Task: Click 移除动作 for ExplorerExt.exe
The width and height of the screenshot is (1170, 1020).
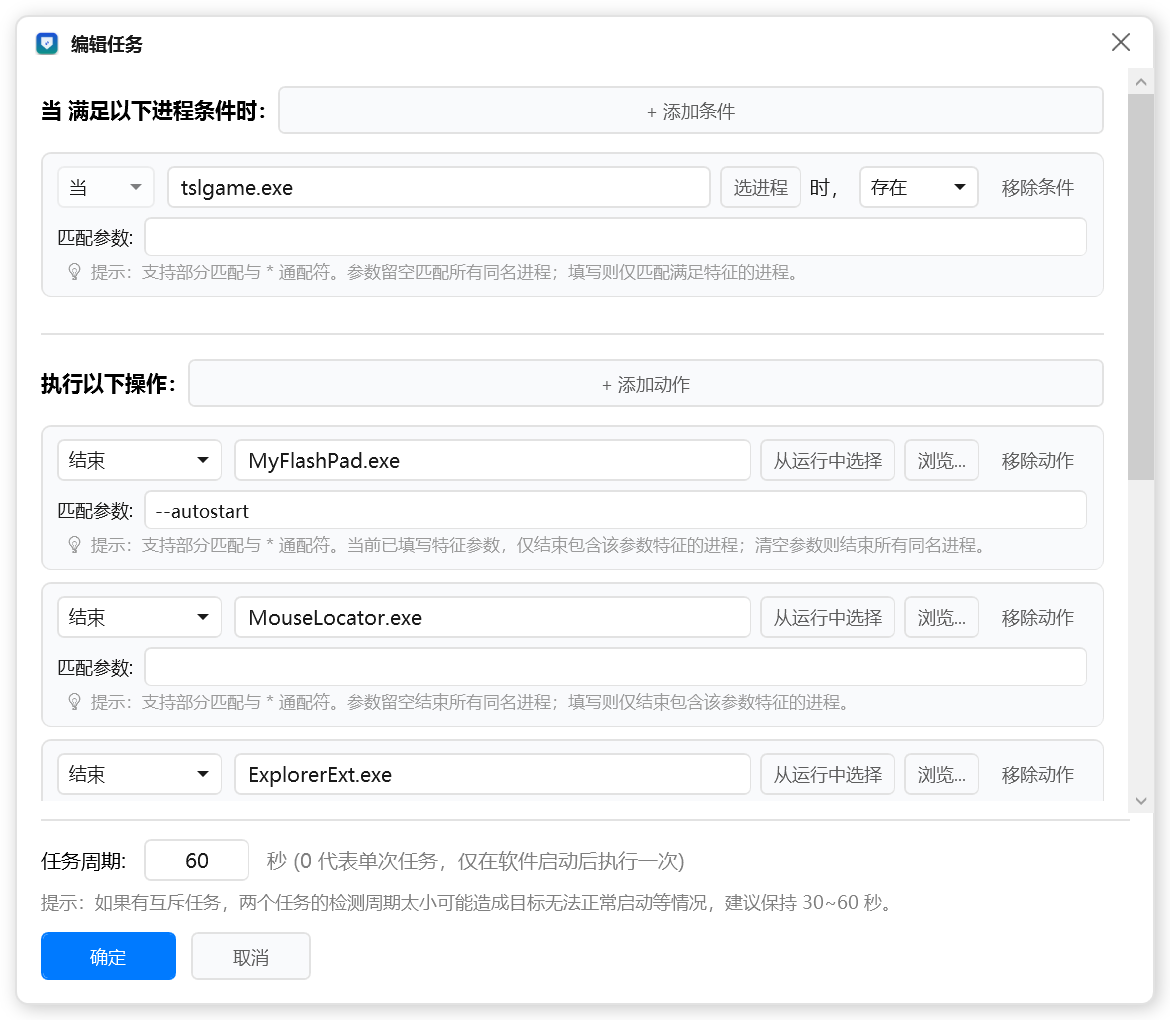Action: point(1037,774)
